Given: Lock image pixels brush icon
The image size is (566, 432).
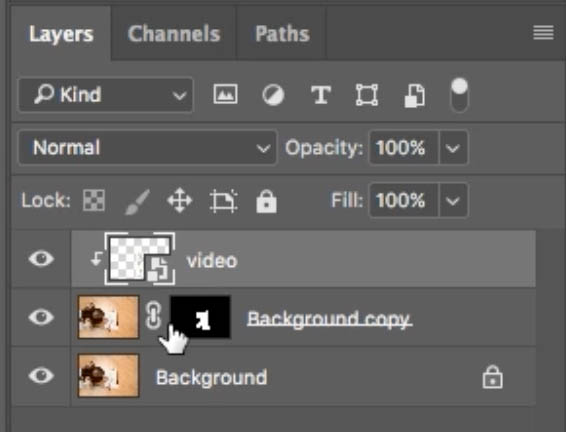Looking at the screenshot, I should click(x=137, y=201).
